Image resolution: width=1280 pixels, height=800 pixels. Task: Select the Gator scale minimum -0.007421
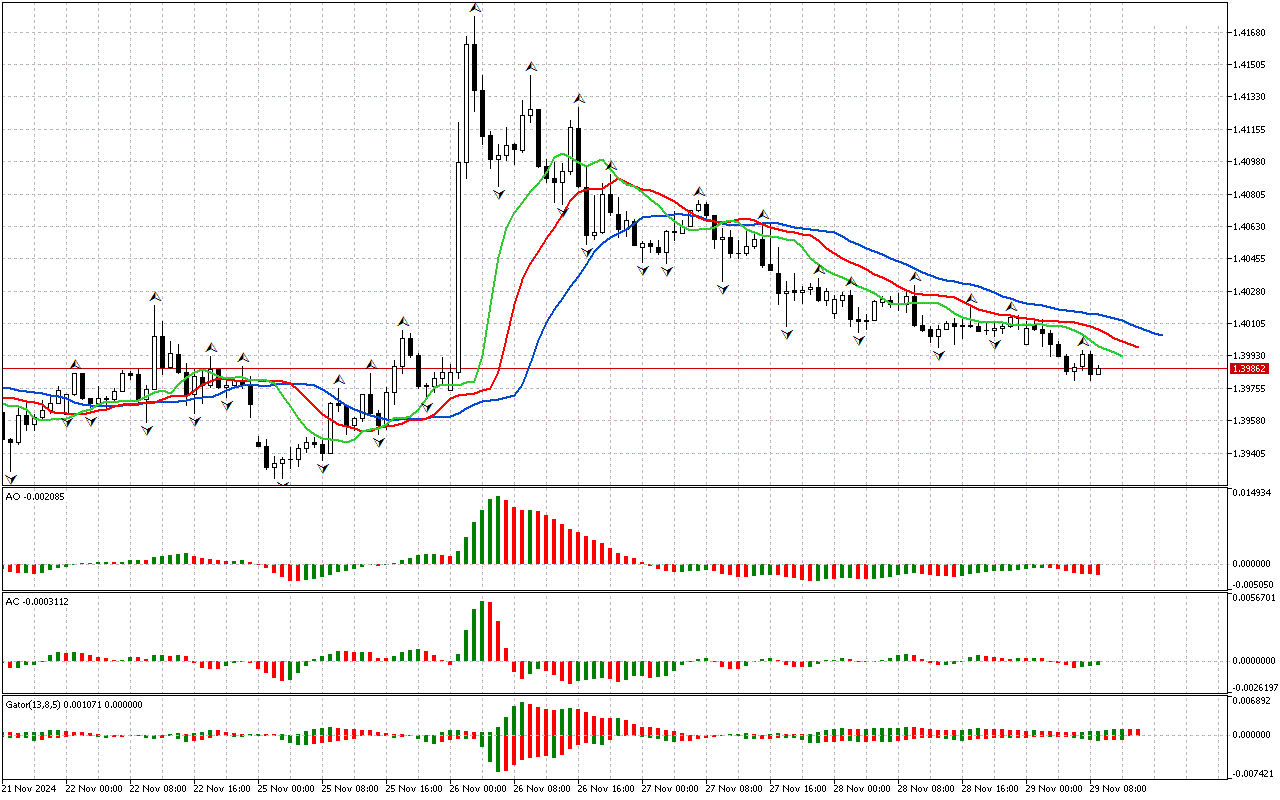1252,773
